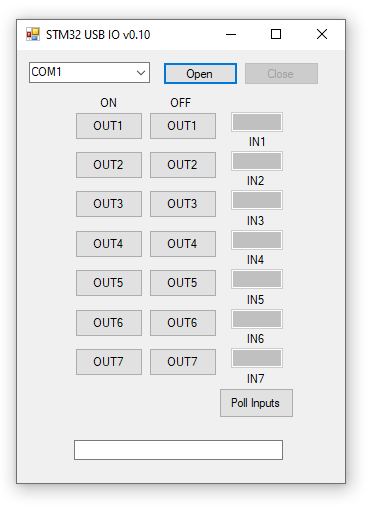Image resolution: width=390 pixels, height=516 pixels.
Task: Turn off OUT3 via OFF column button
Action: click(183, 204)
